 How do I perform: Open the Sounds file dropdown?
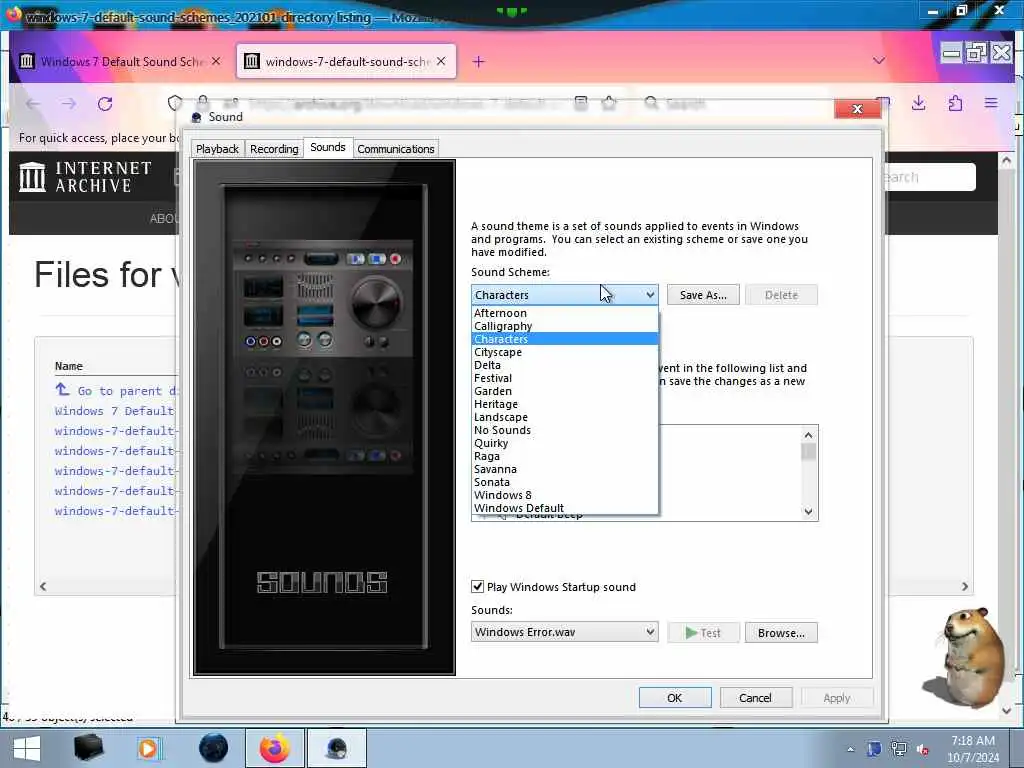(564, 632)
